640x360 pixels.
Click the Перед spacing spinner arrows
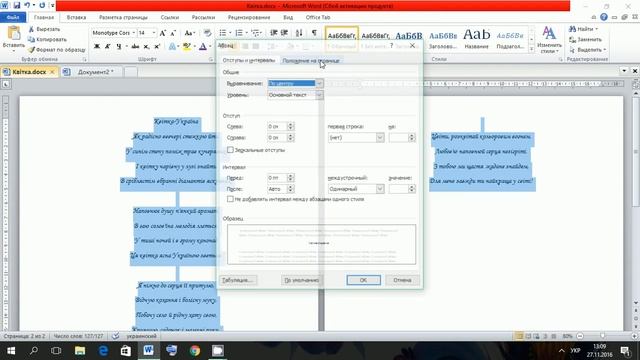point(290,178)
